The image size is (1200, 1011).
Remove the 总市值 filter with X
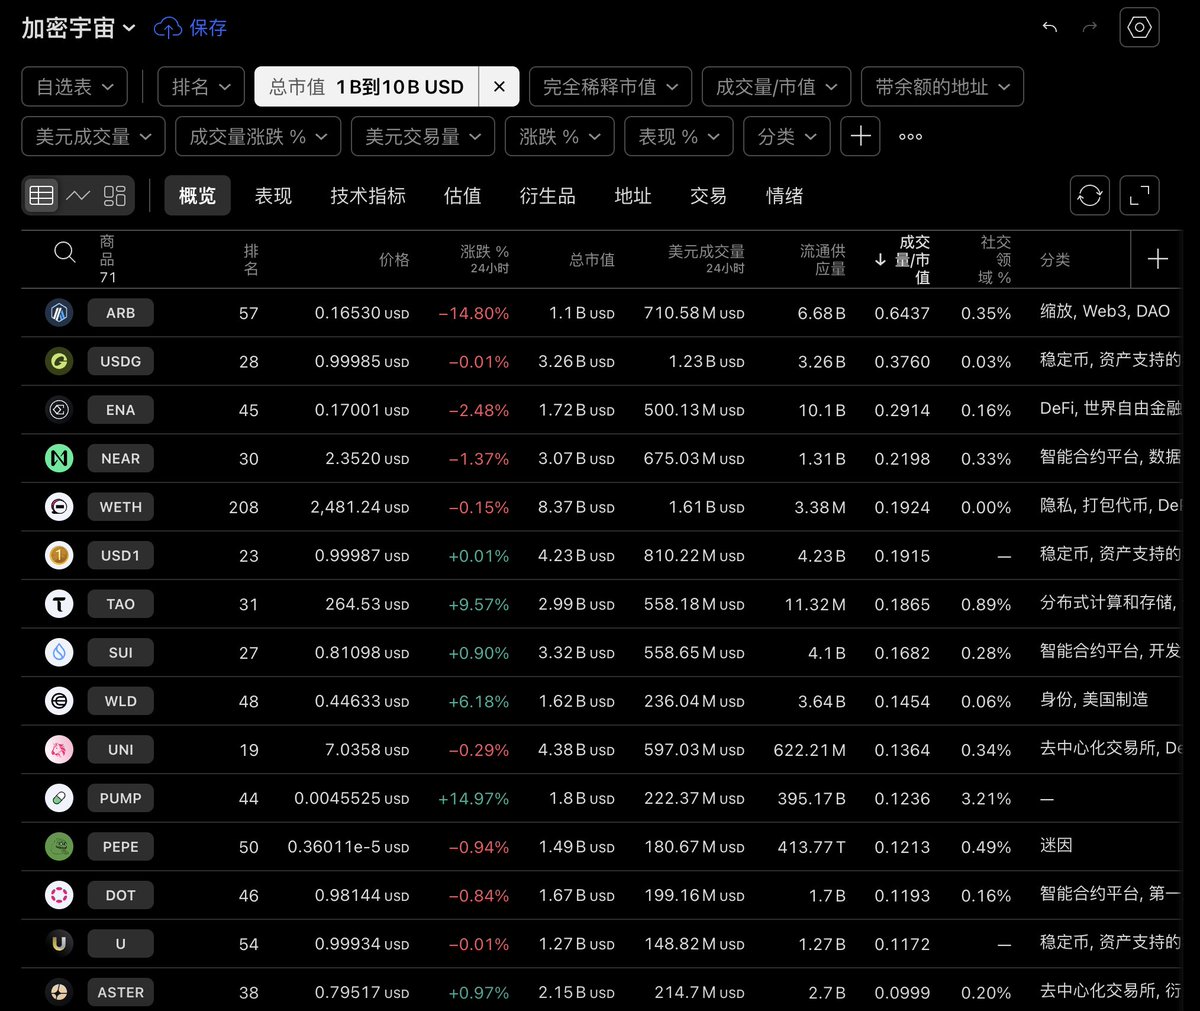tap(499, 87)
